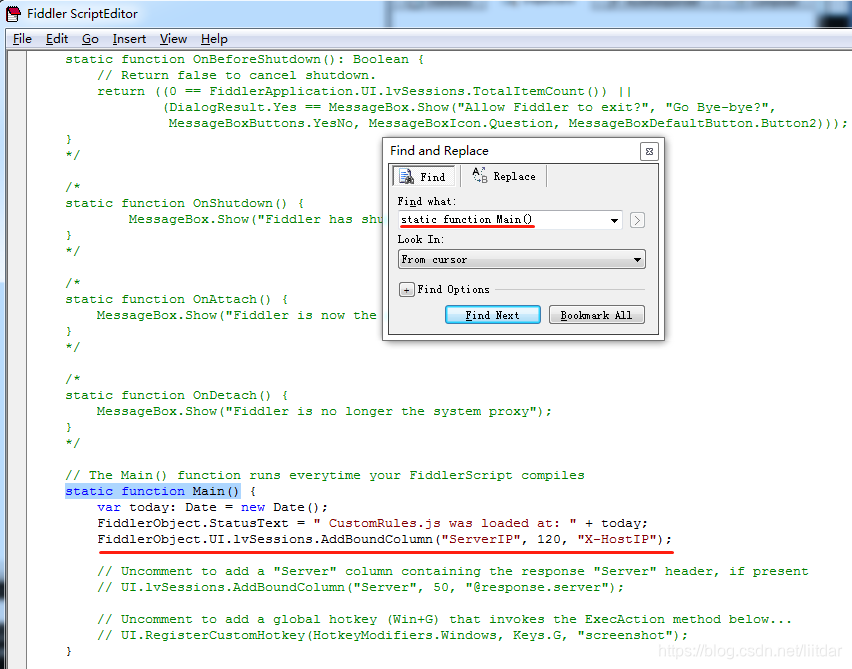Click the MessageBoxButtons.YesNo code line
This screenshot has width=852, height=669.
(x=508, y=123)
